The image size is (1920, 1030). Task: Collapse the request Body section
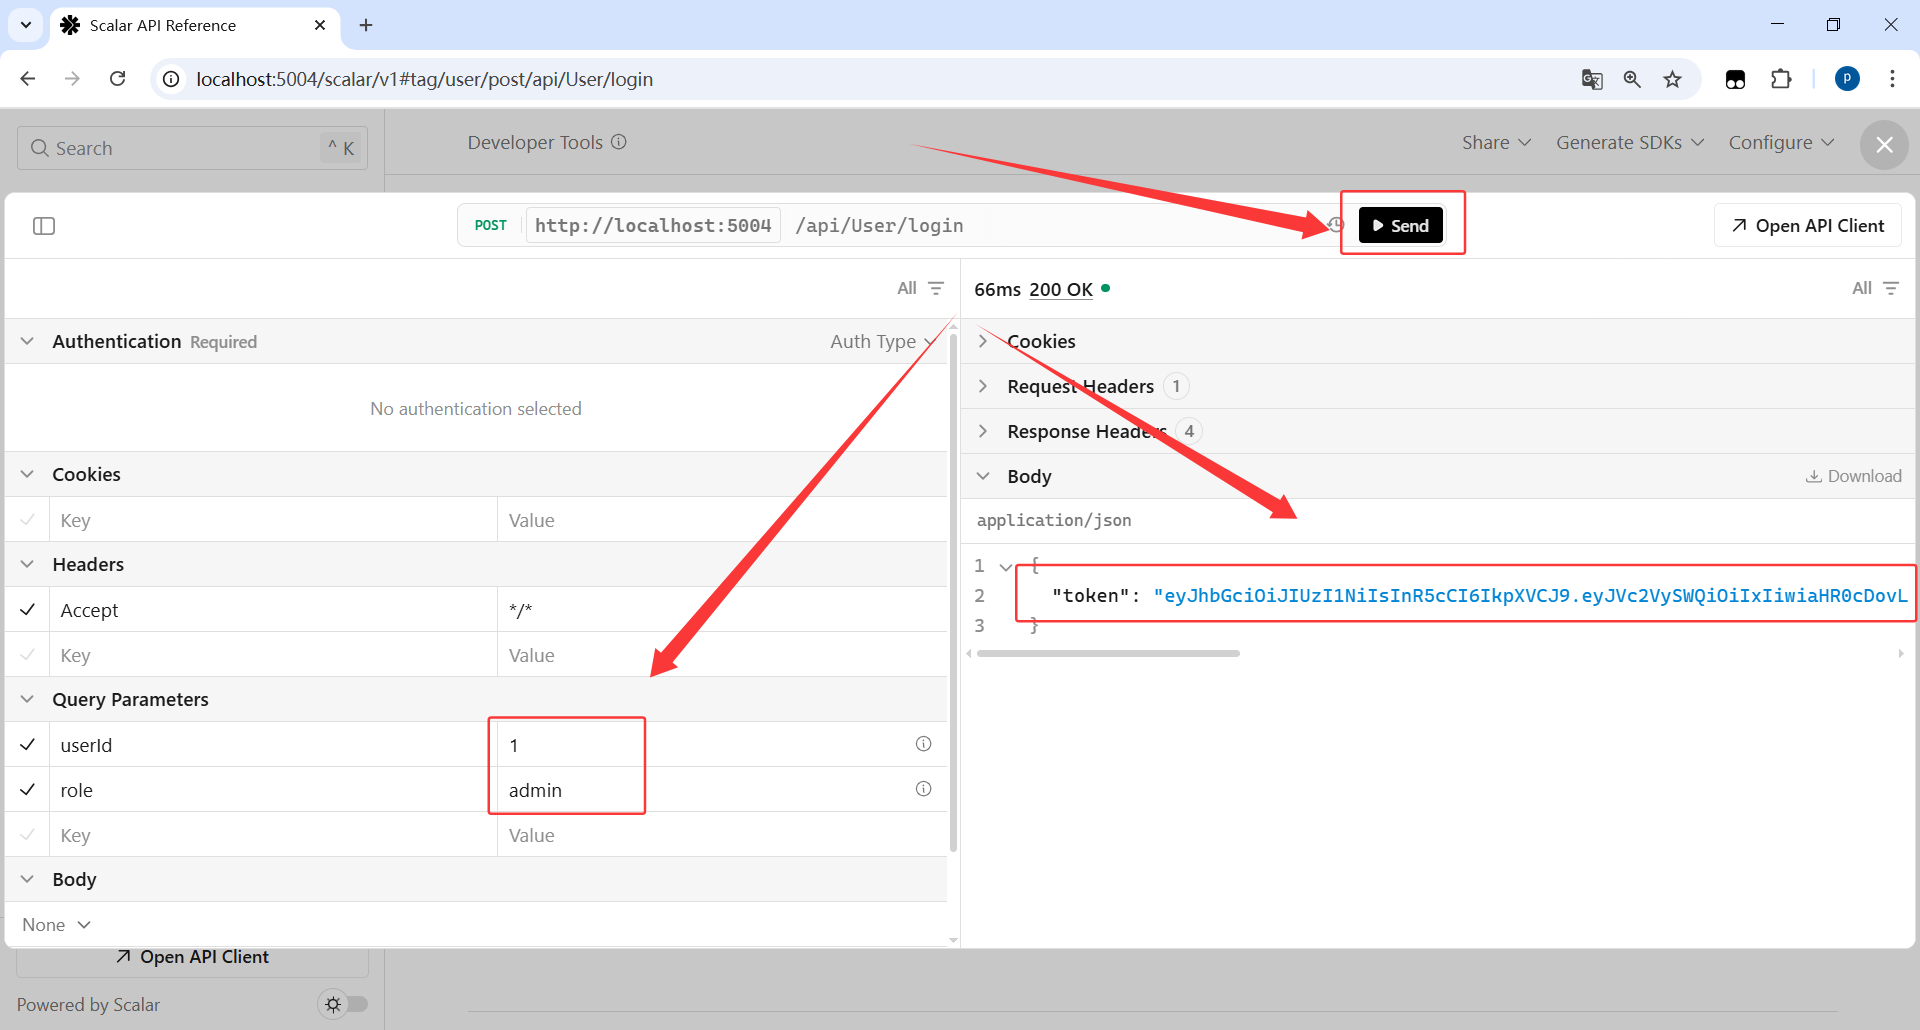point(27,879)
